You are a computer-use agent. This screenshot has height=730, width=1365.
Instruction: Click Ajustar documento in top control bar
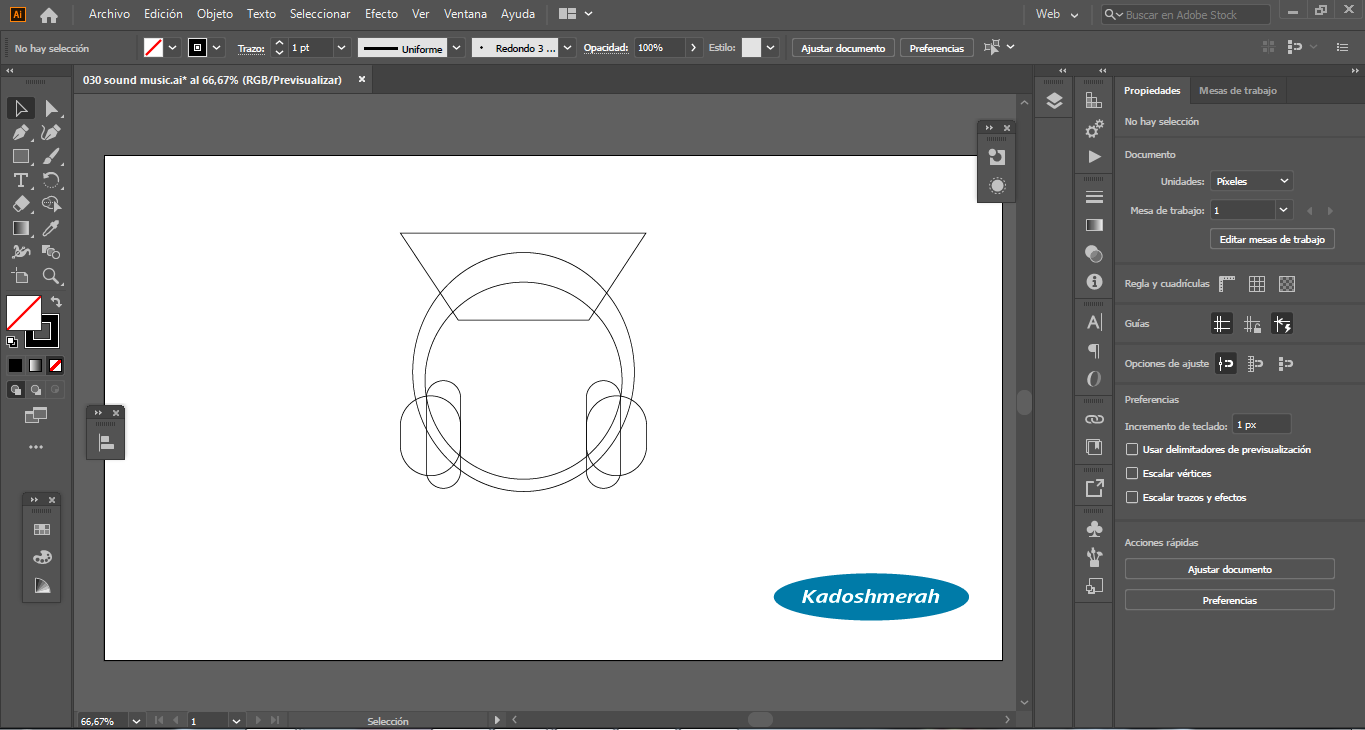[843, 48]
